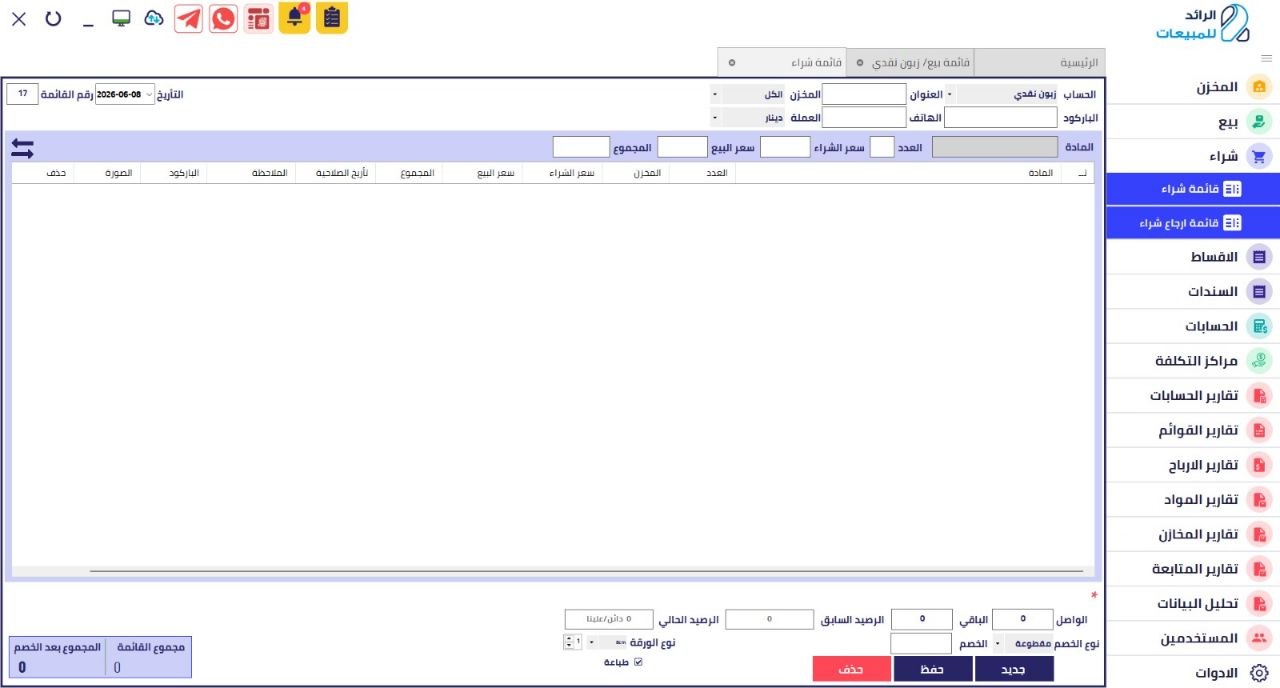Open the red dashboard layout icon
Screen dimensions: 1280x688
pyautogui.click(x=259, y=19)
